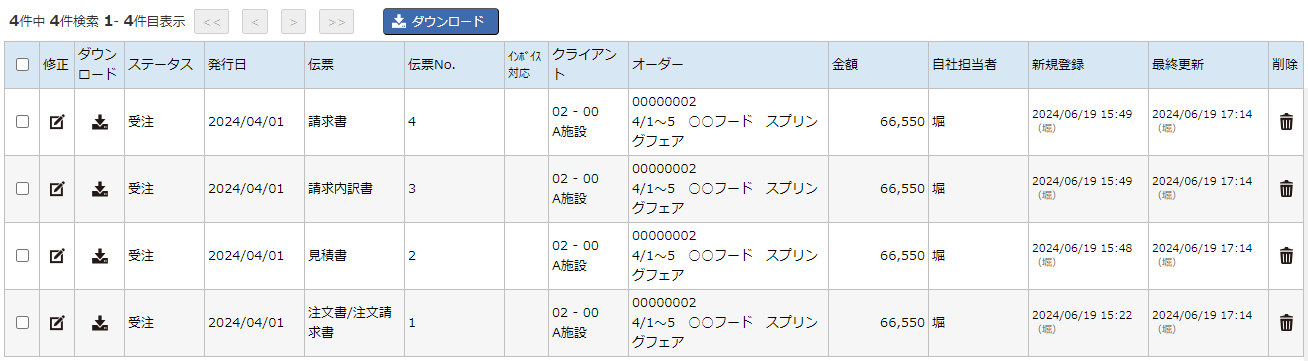Delete 伝票No. 4 row via trash icon
The width and height of the screenshot is (1308, 361).
1286,122
